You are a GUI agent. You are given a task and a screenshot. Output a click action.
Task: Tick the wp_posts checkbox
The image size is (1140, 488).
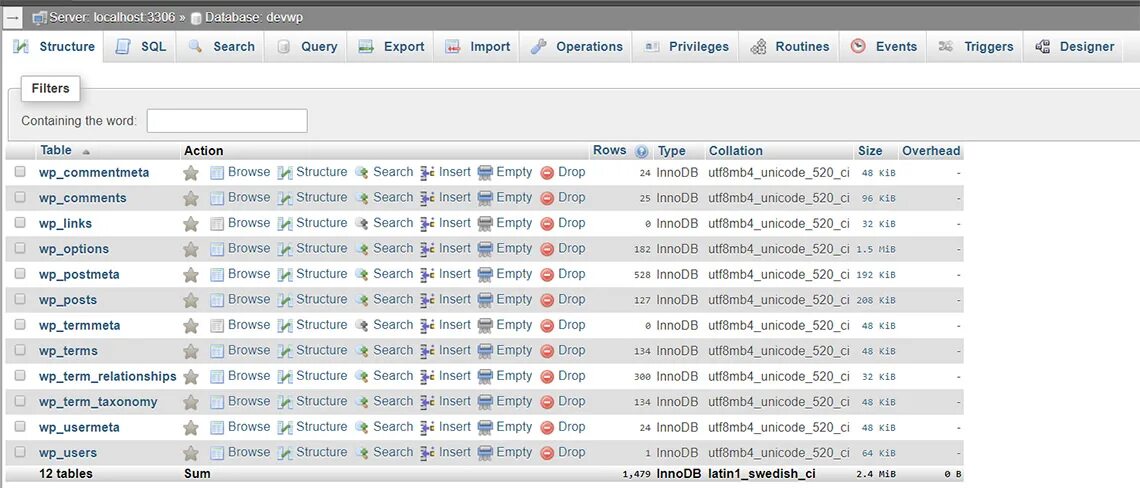tap(20, 299)
